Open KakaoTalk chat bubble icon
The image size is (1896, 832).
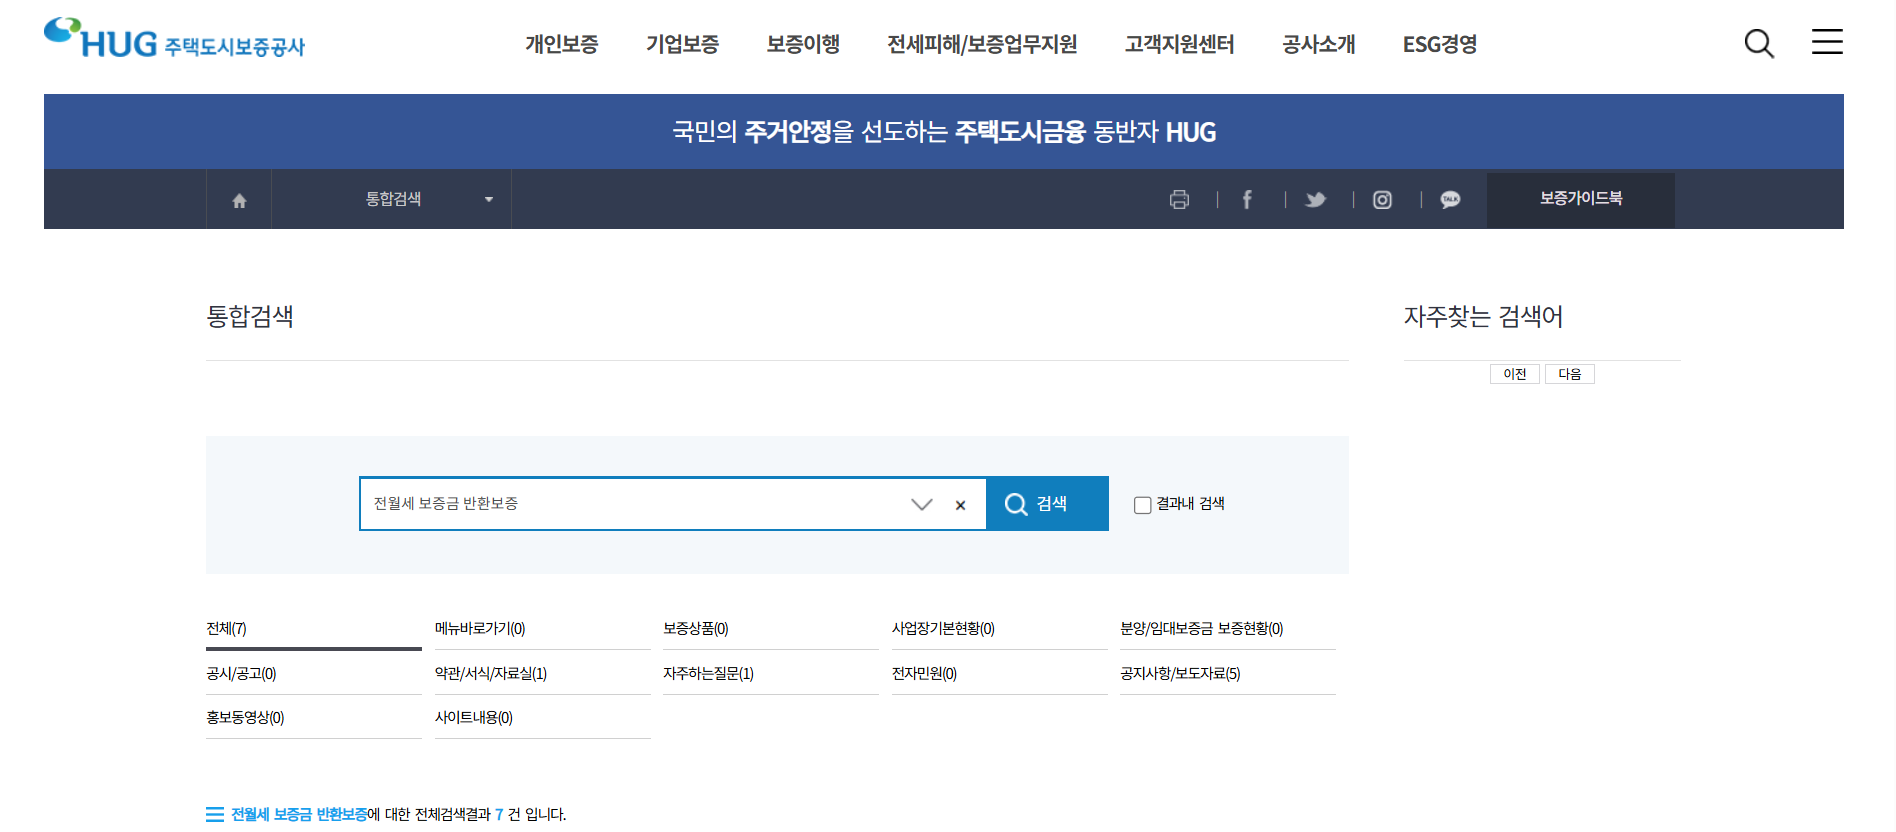click(x=1450, y=200)
